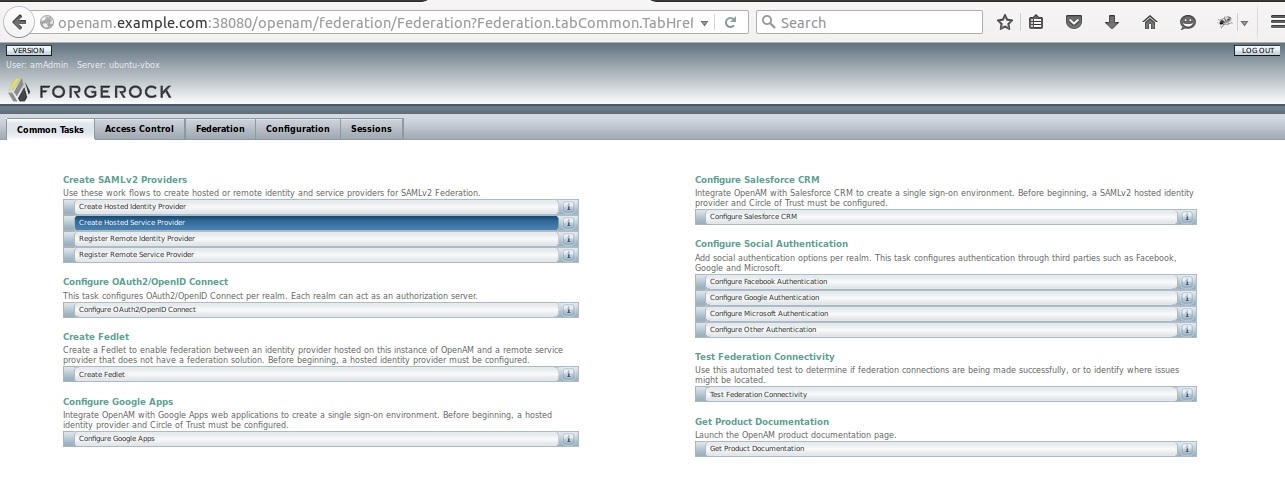The height and width of the screenshot is (501, 1285).
Task: Show info for Create Hosted Service Provider
Action: (569, 222)
